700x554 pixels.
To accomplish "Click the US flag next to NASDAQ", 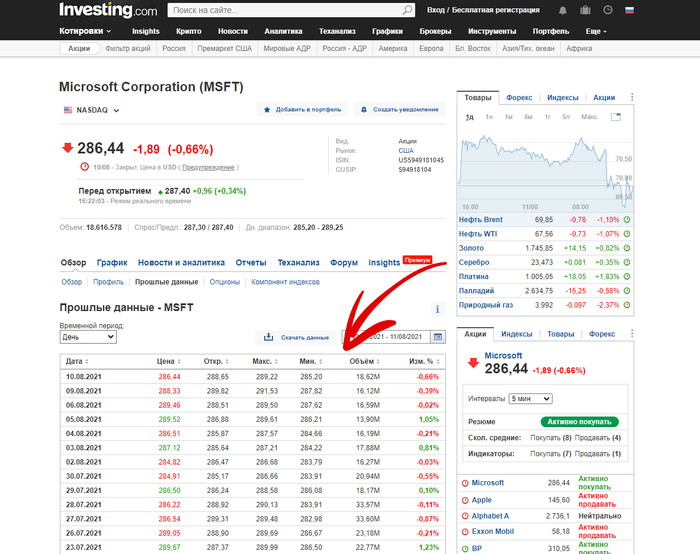I will coord(68,110).
